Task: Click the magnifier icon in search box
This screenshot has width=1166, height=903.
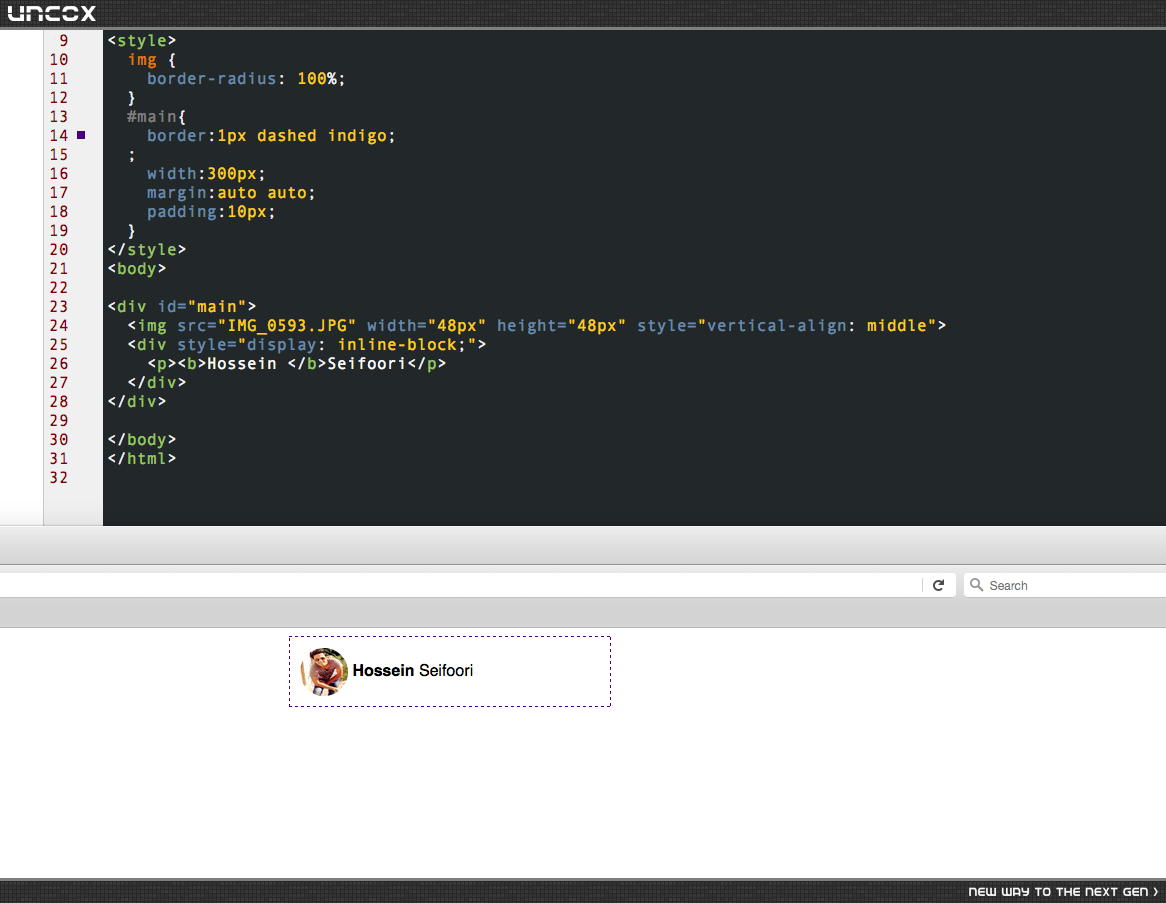Action: click(x=976, y=585)
